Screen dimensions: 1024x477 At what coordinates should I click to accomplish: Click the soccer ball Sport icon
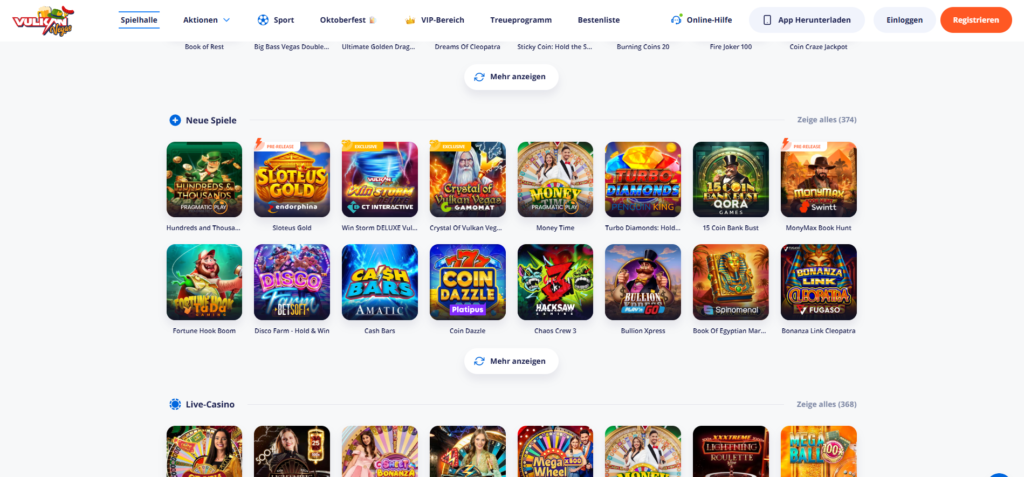[x=263, y=20]
